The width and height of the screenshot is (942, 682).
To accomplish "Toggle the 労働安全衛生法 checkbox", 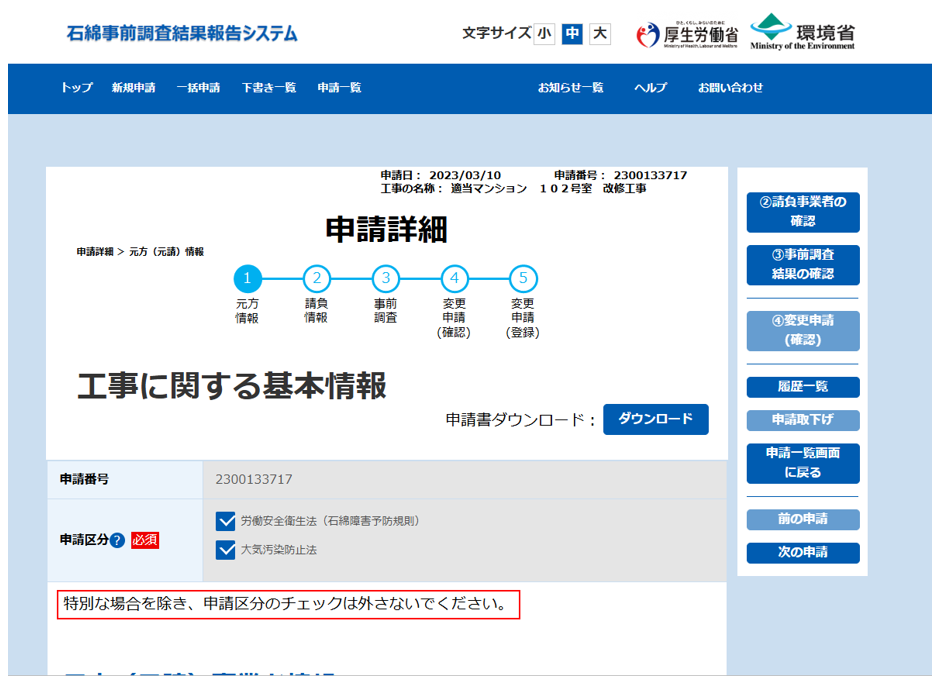I will click(225, 521).
